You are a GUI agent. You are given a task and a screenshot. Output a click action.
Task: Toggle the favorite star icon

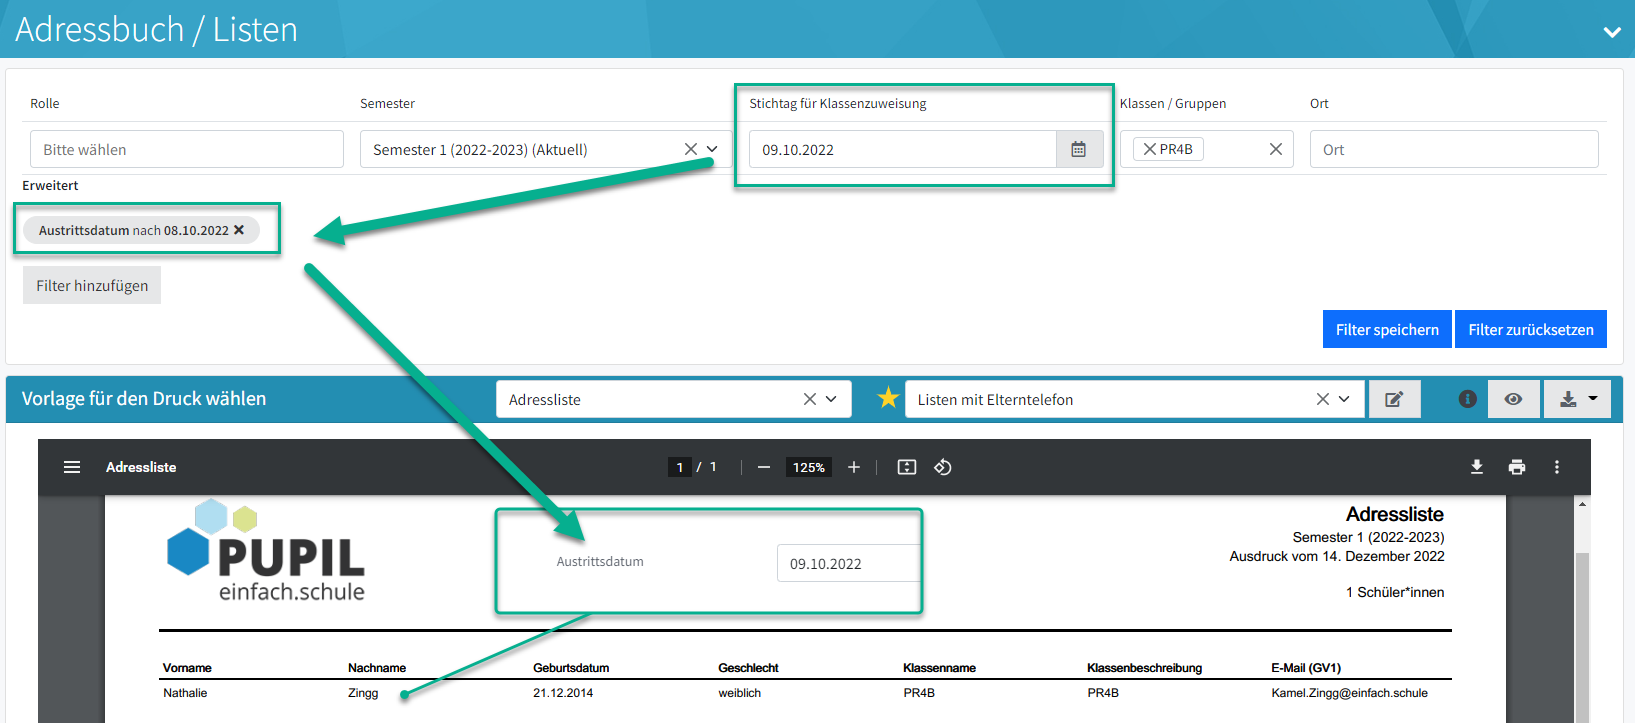[x=888, y=398]
